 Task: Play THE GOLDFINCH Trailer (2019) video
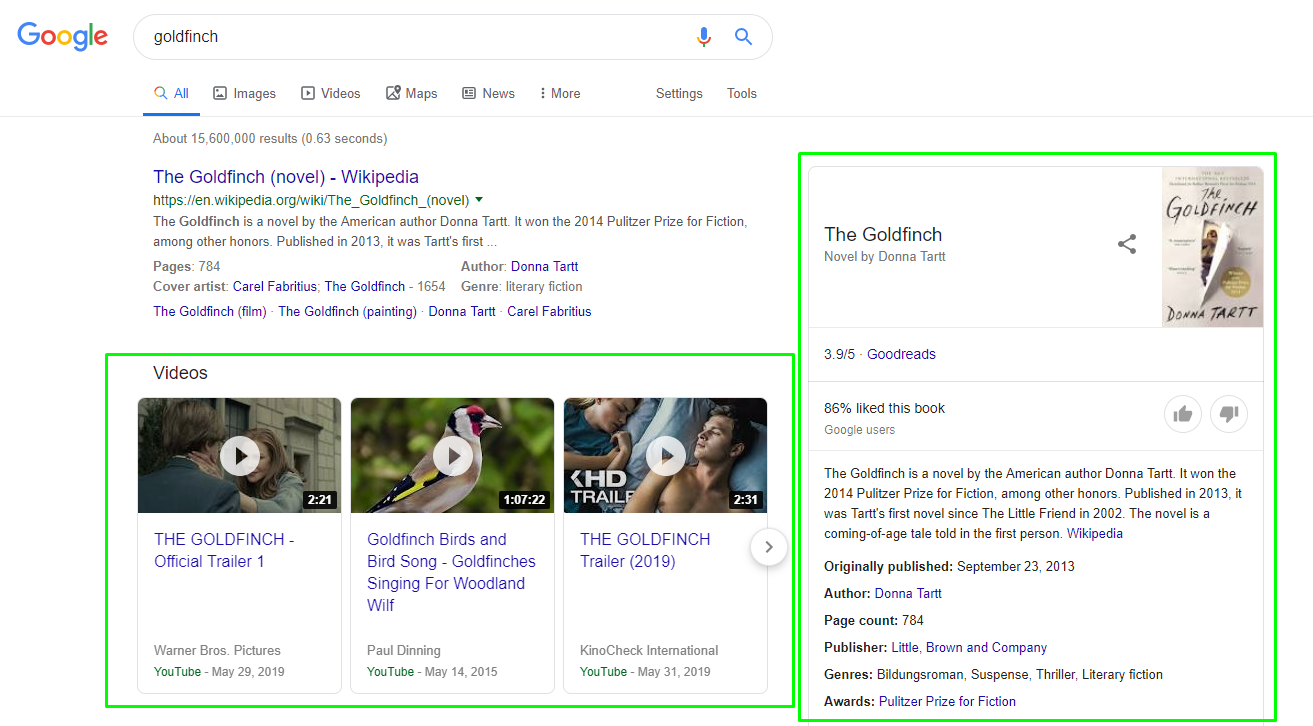(x=666, y=456)
